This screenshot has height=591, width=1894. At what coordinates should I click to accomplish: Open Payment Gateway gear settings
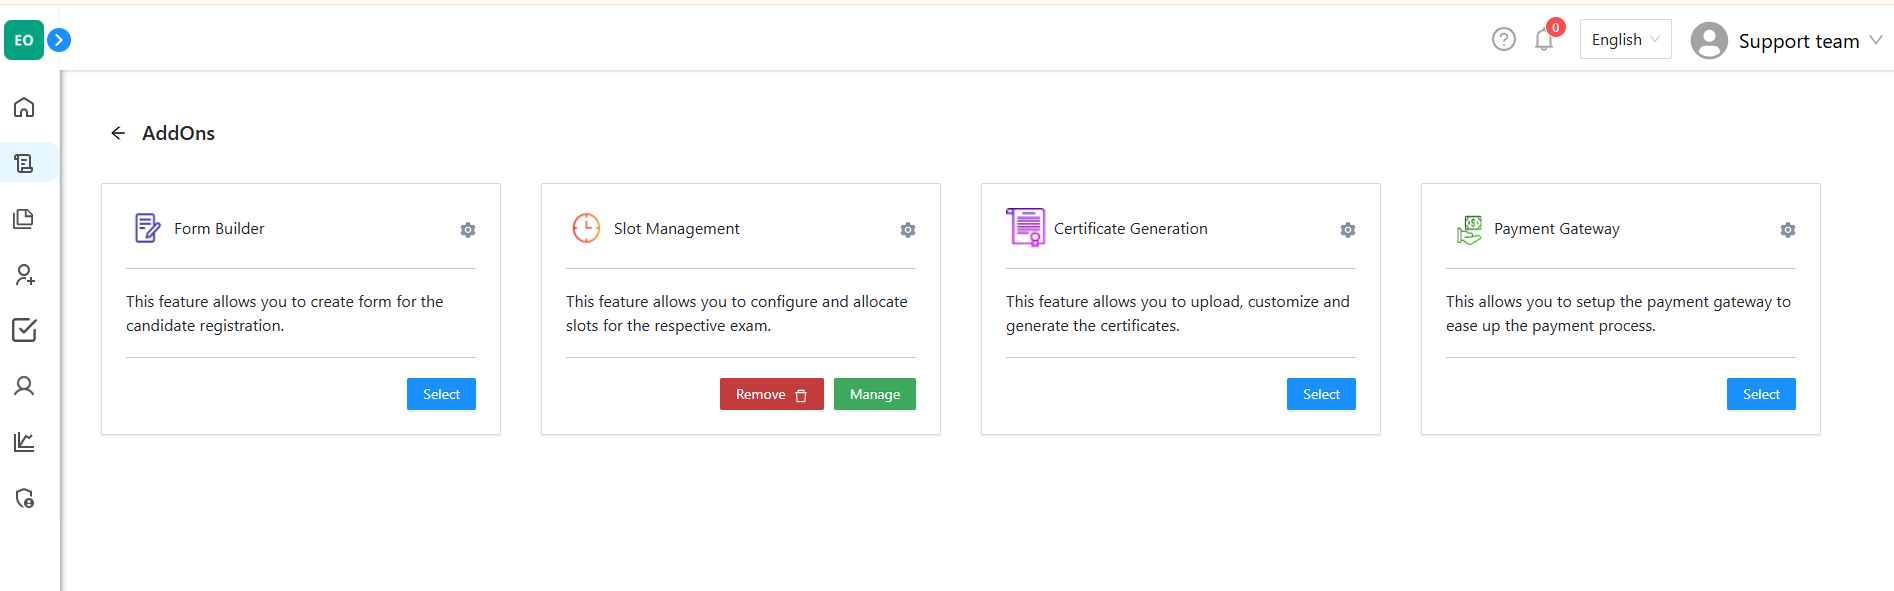(x=1788, y=230)
